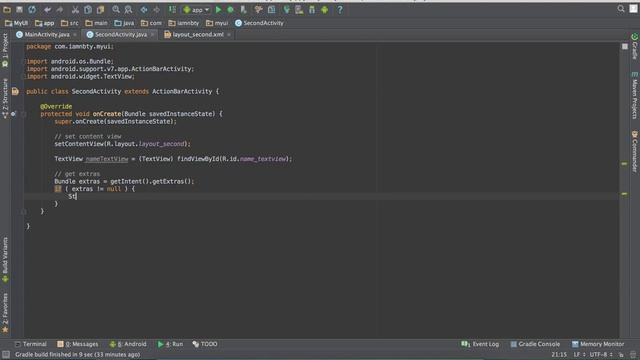Open the Run tool window

tap(170, 344)
